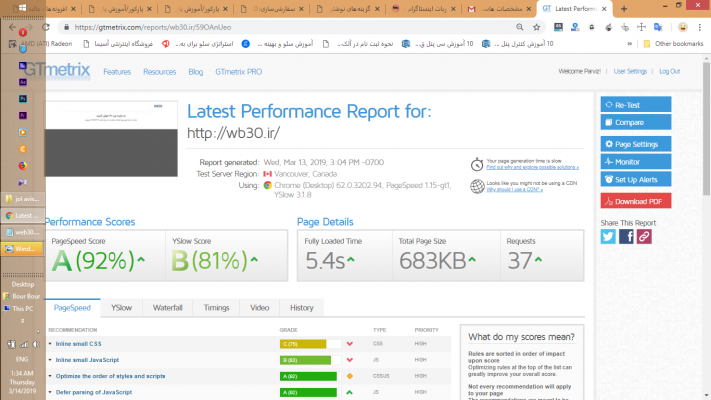Click the Compare button
The height and width of the screenshot is (400, 711).
(x=636, y=122)
